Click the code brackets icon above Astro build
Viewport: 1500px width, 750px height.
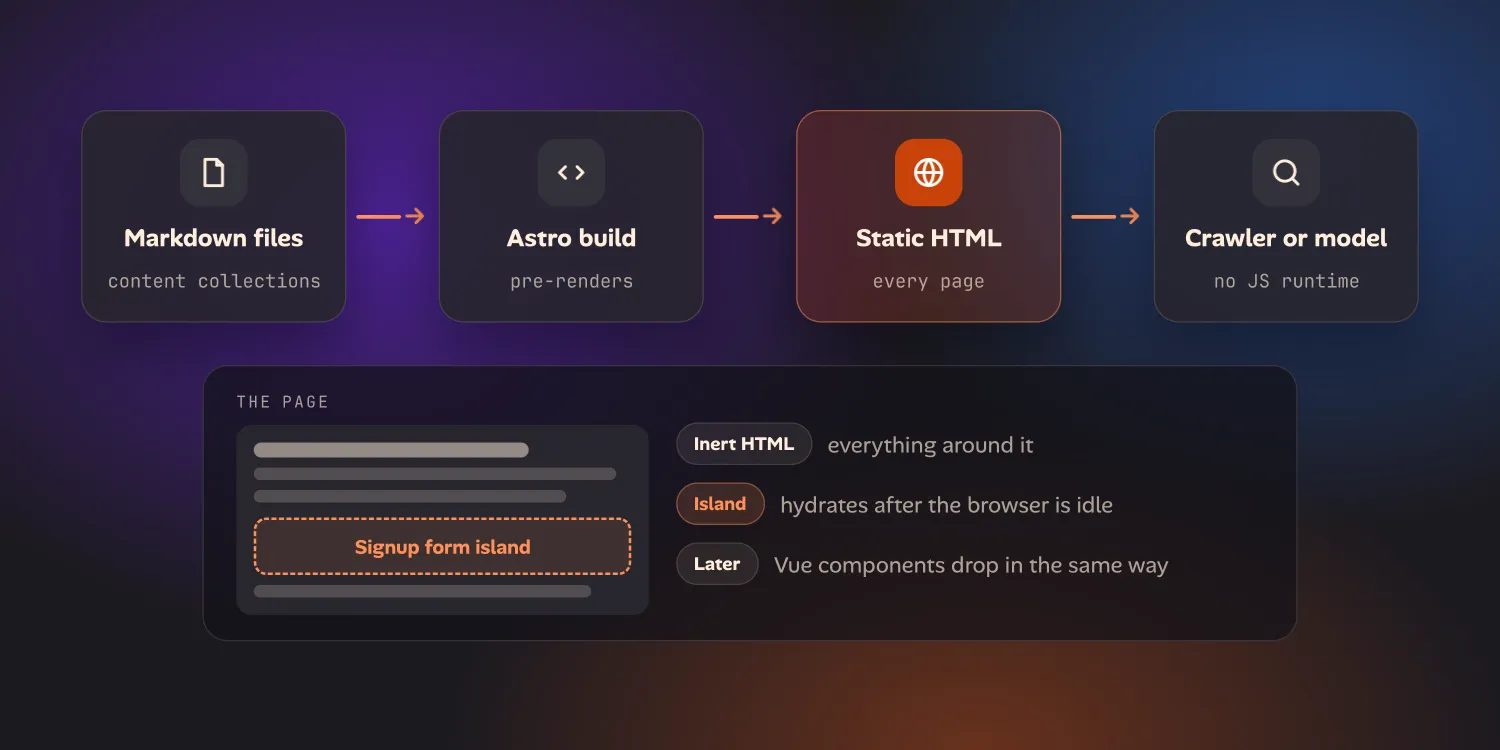(571, 172)
